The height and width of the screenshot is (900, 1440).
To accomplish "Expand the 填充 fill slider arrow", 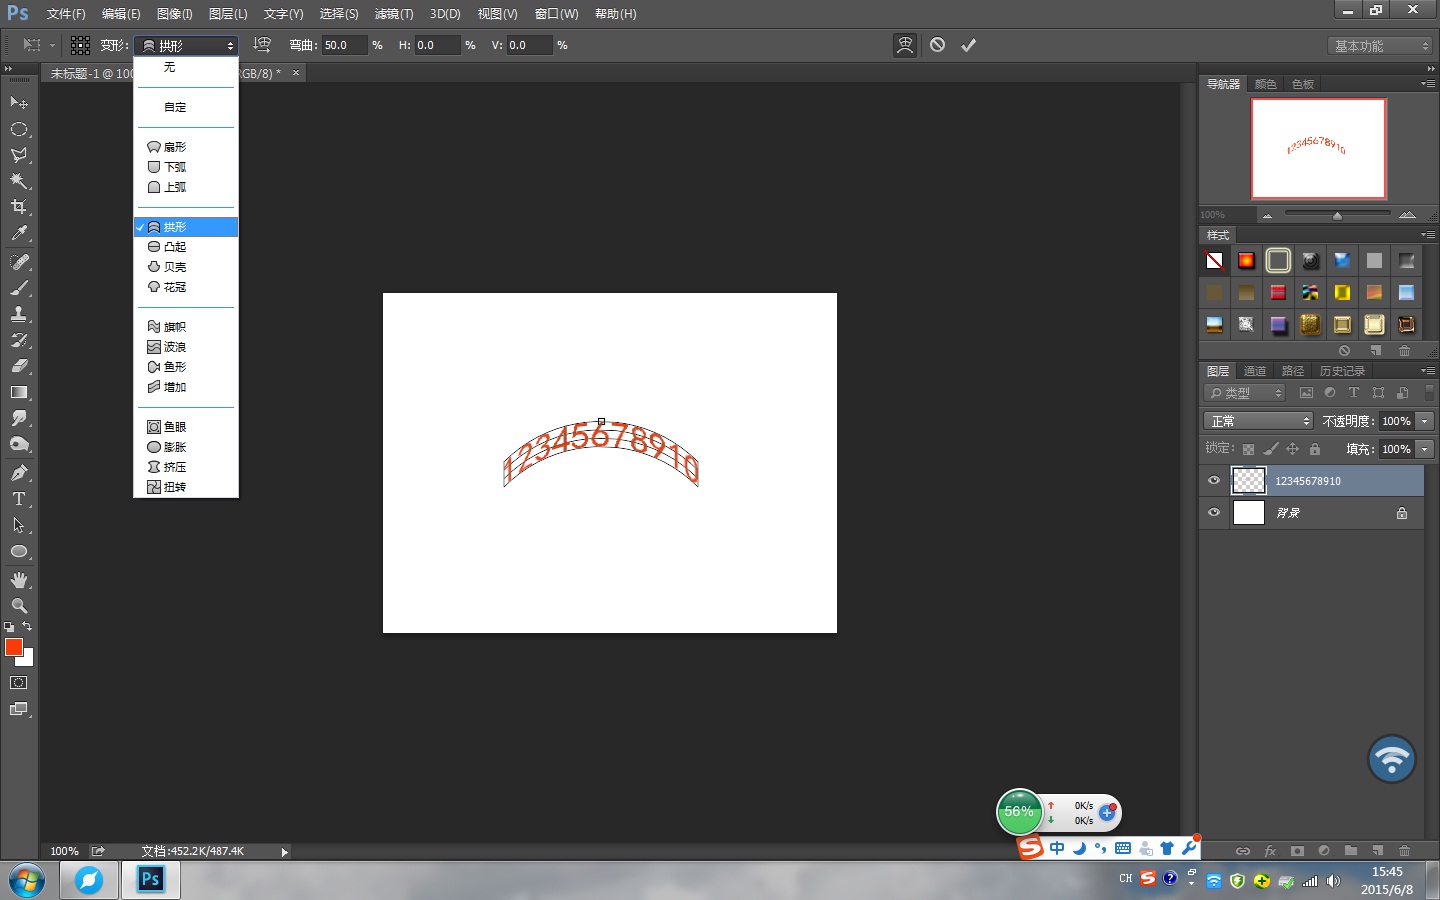I will tap(1425, 449).
